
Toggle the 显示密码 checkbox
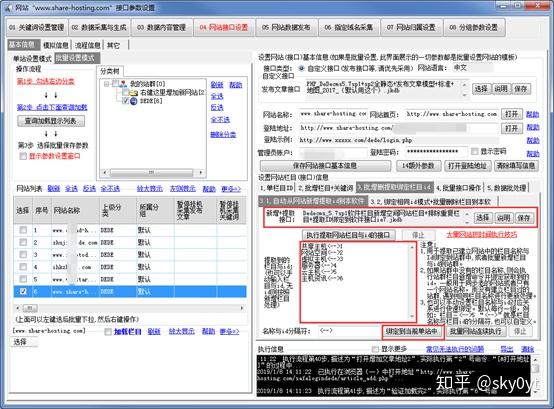(475, 152)
